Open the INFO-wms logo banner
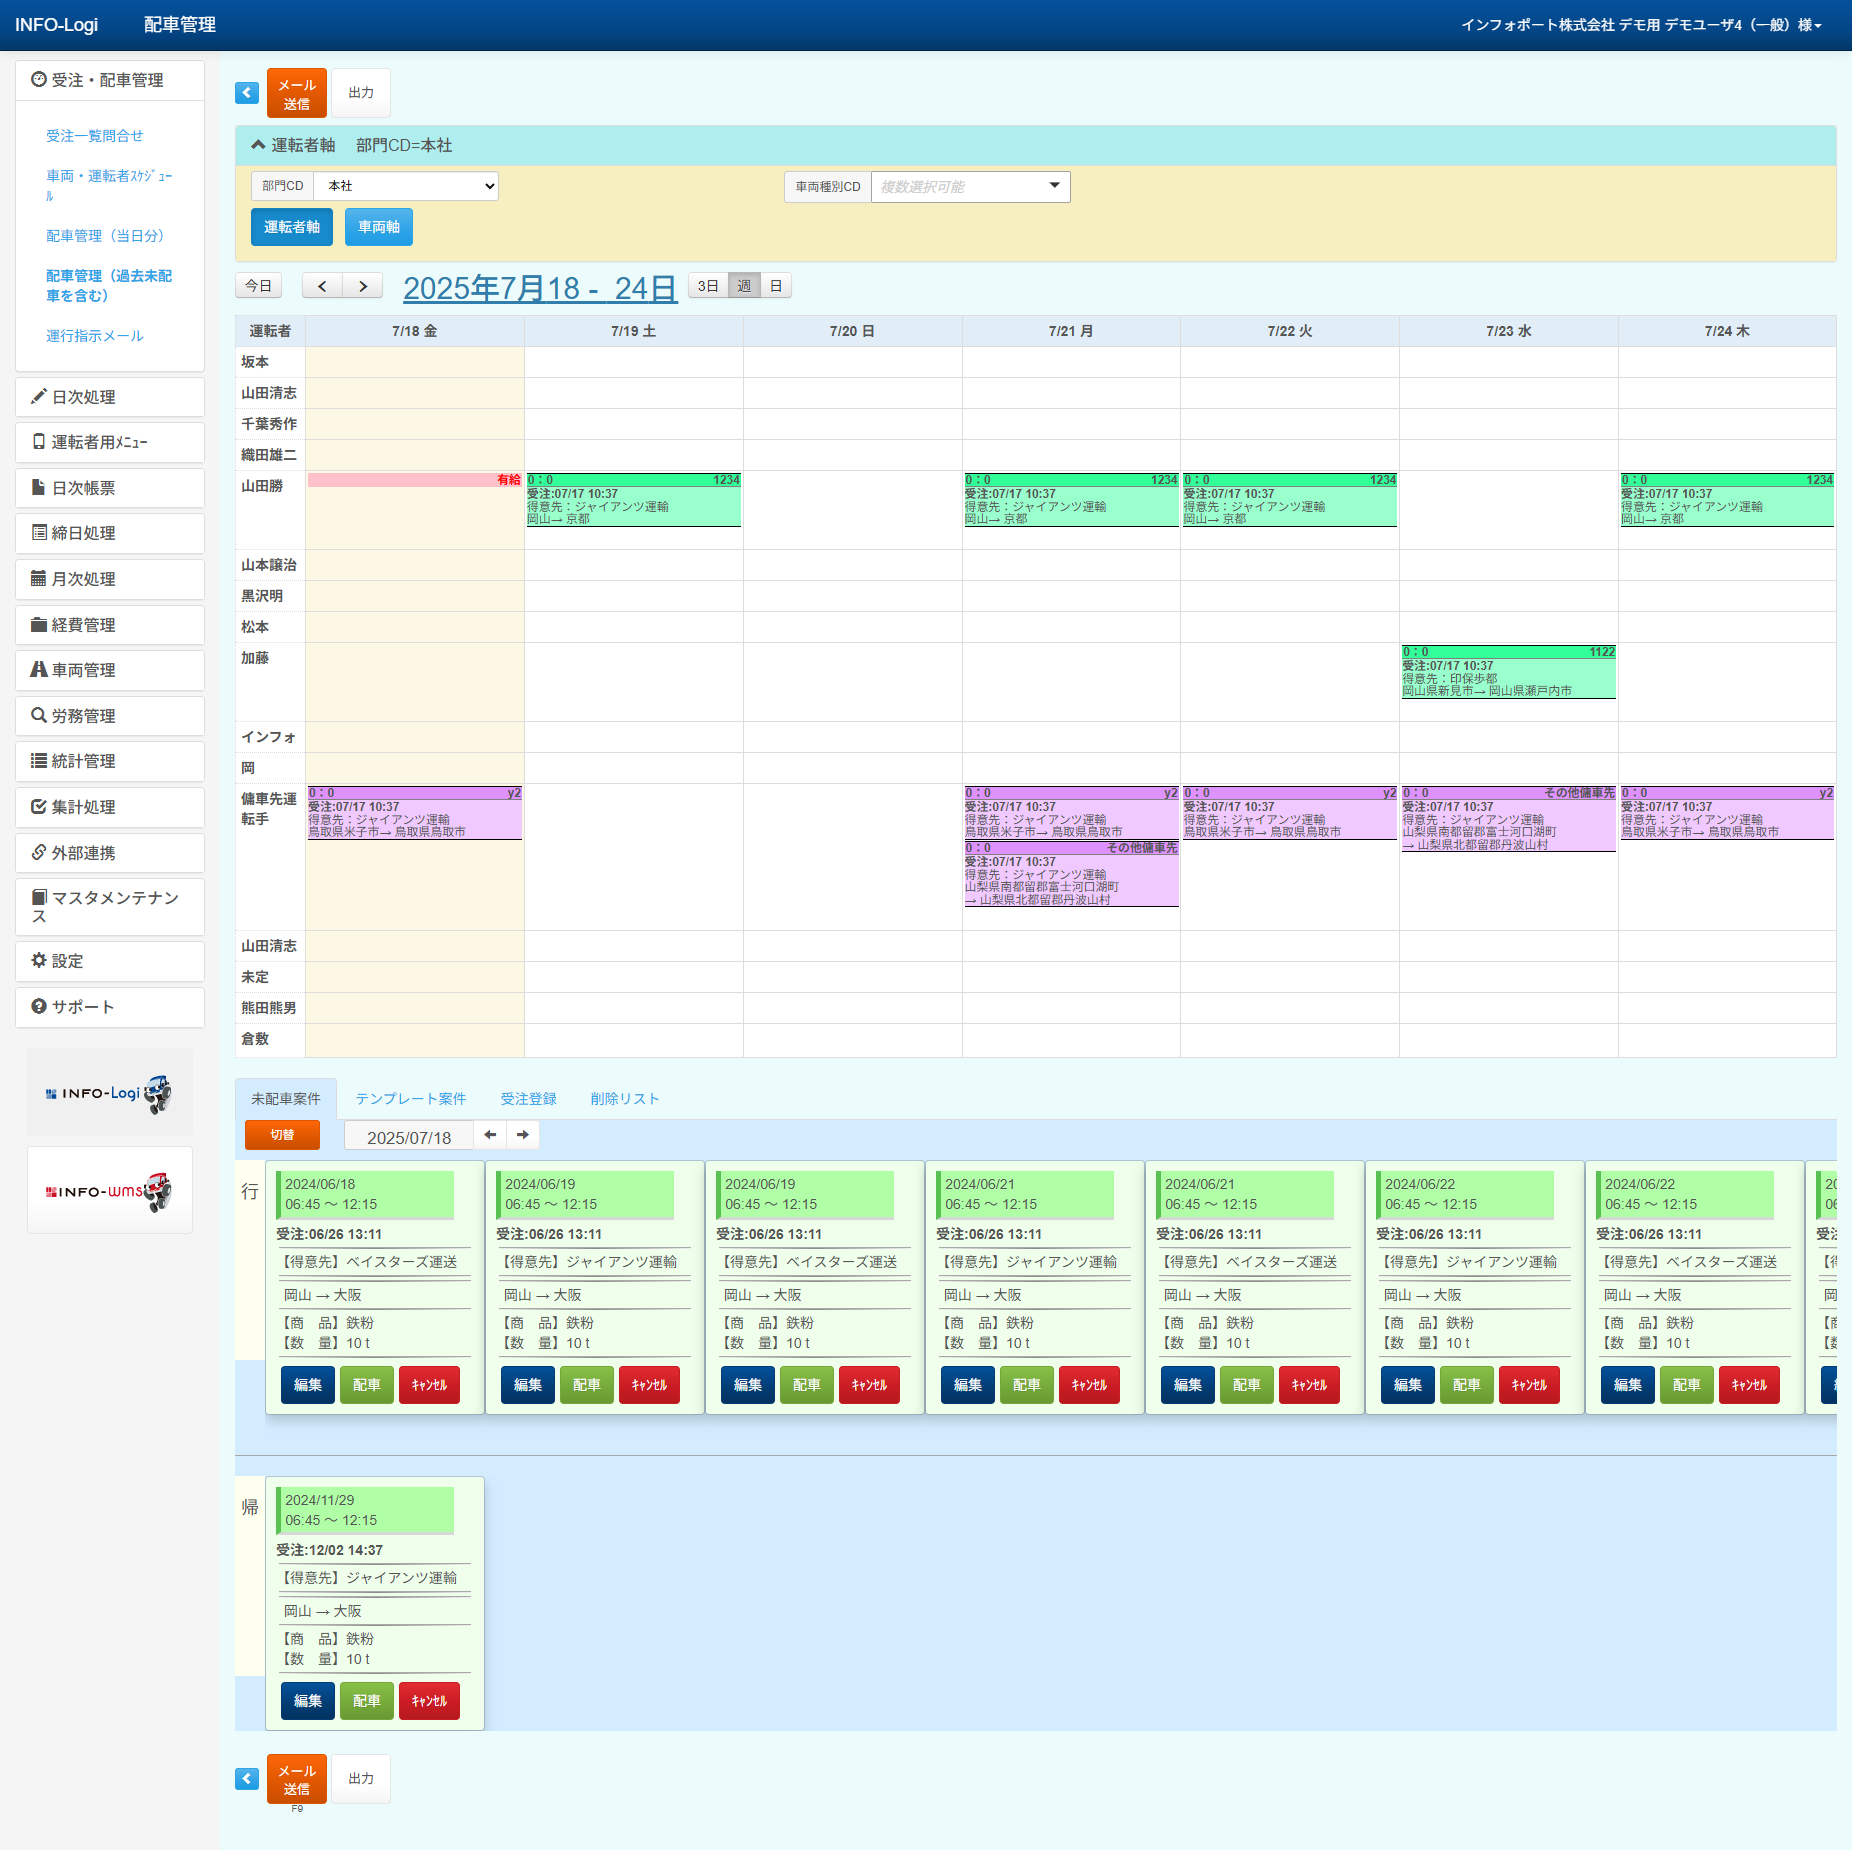 (109, 1190)
